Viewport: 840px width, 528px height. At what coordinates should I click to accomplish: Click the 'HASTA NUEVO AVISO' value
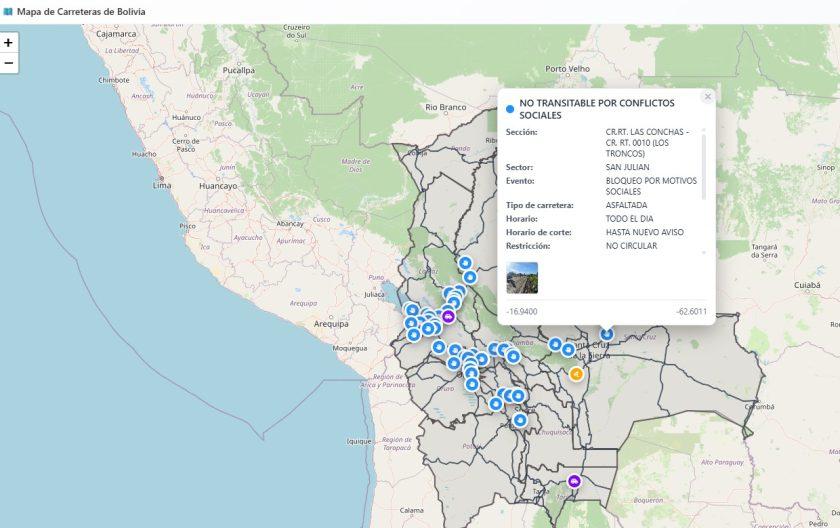[644, 232]
